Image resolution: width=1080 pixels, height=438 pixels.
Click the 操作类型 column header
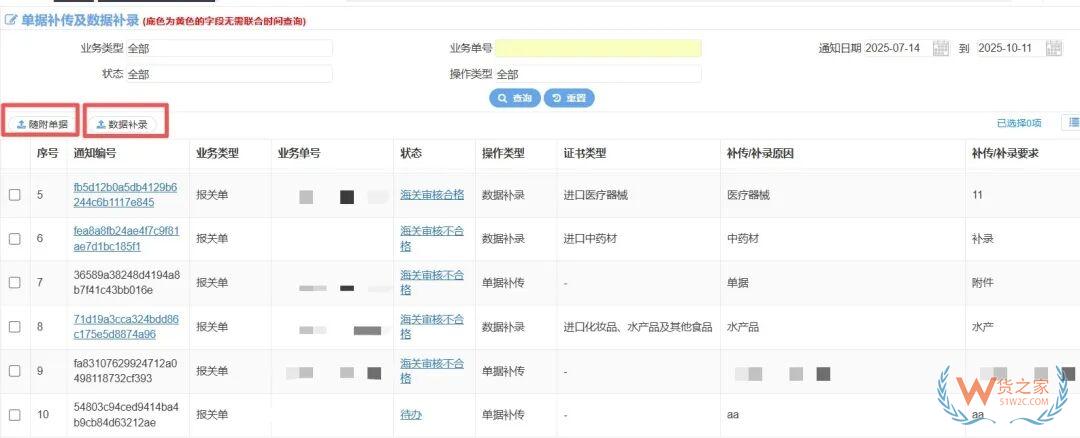click(503, 154)
